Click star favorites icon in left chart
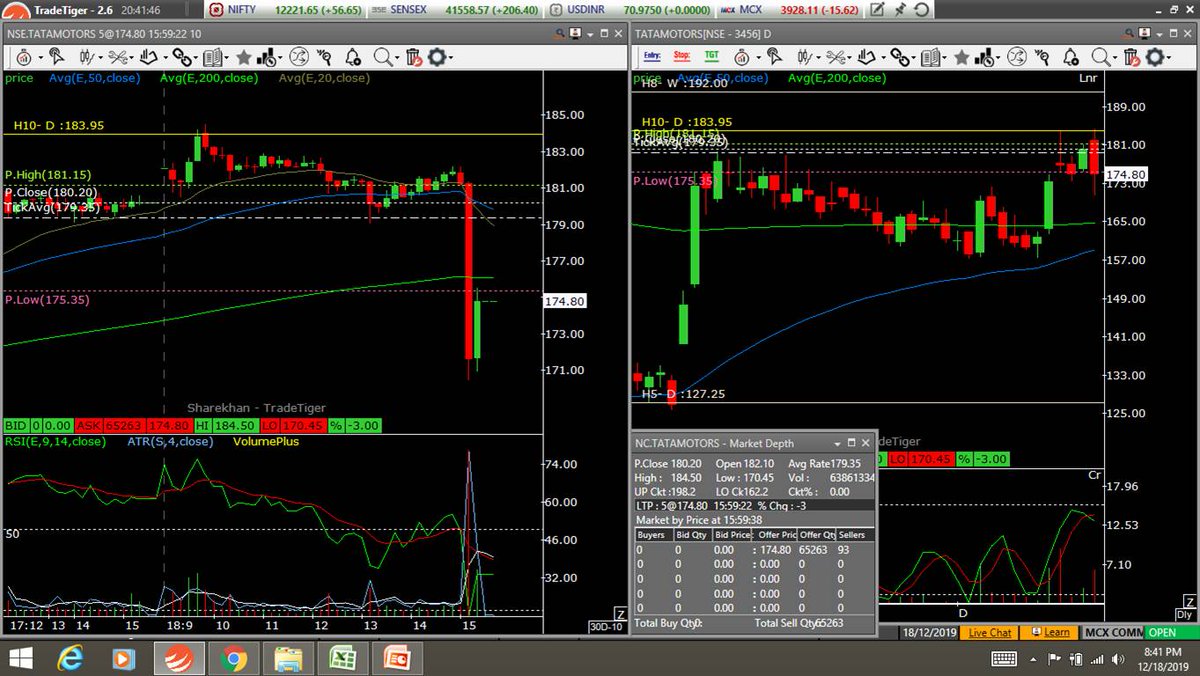The width and height of the screenshot is (1200, 676). pyautogui.click(x=243, y=56)
